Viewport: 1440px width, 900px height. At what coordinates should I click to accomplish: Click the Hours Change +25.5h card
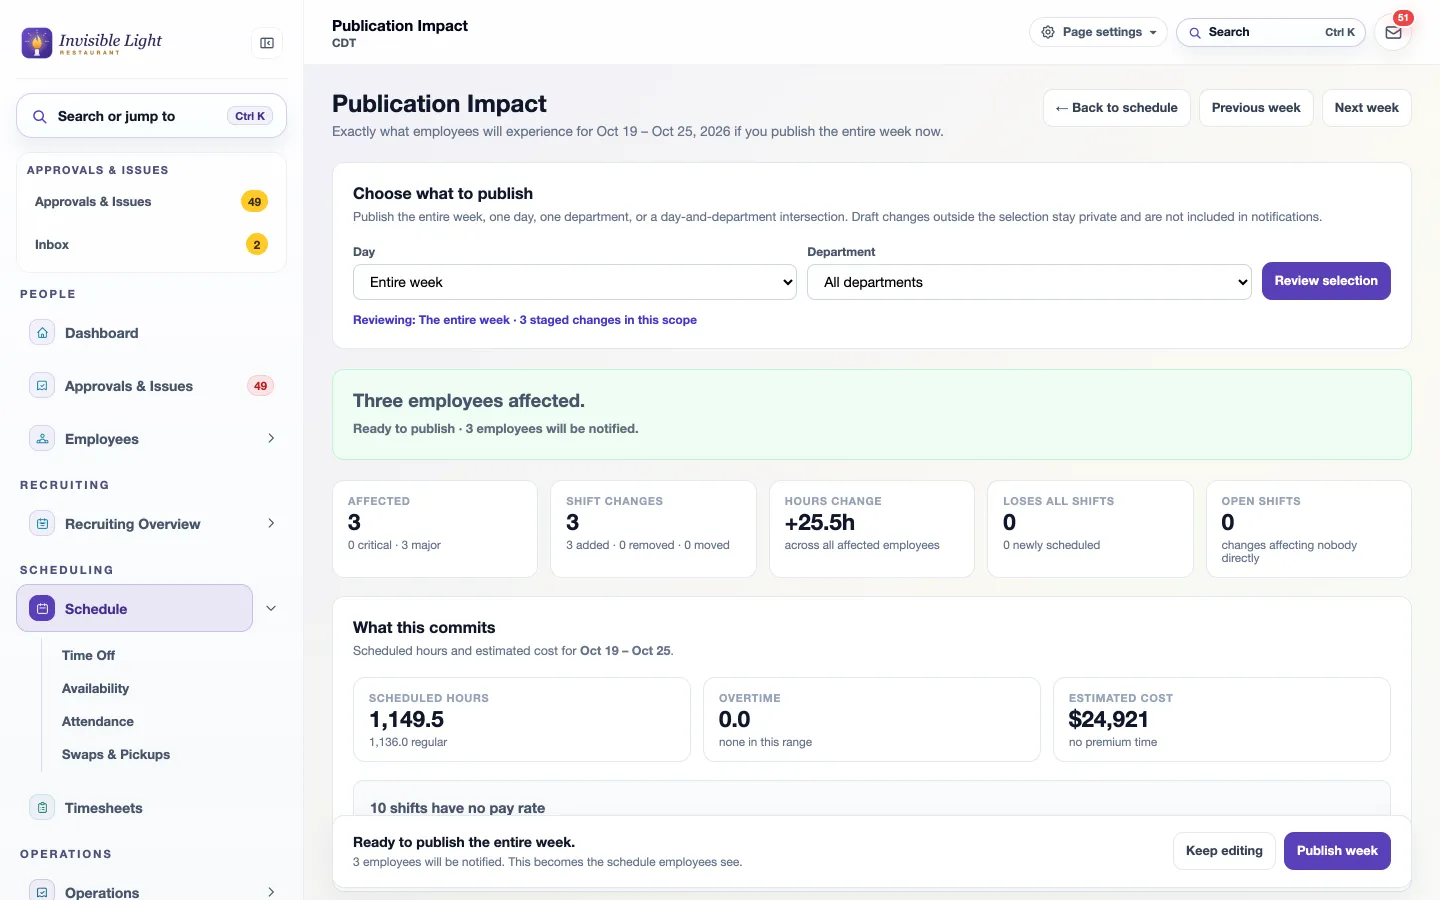(872, 529)
